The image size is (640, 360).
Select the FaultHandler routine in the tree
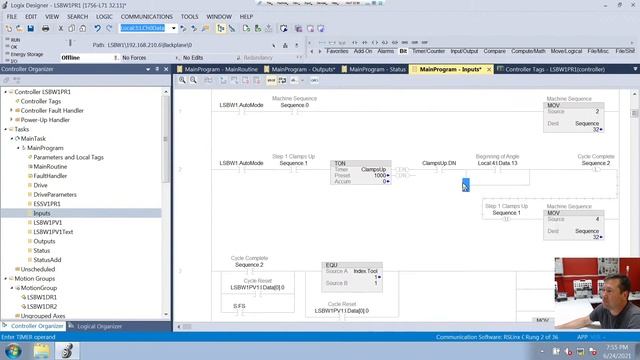tap(50, 176)
